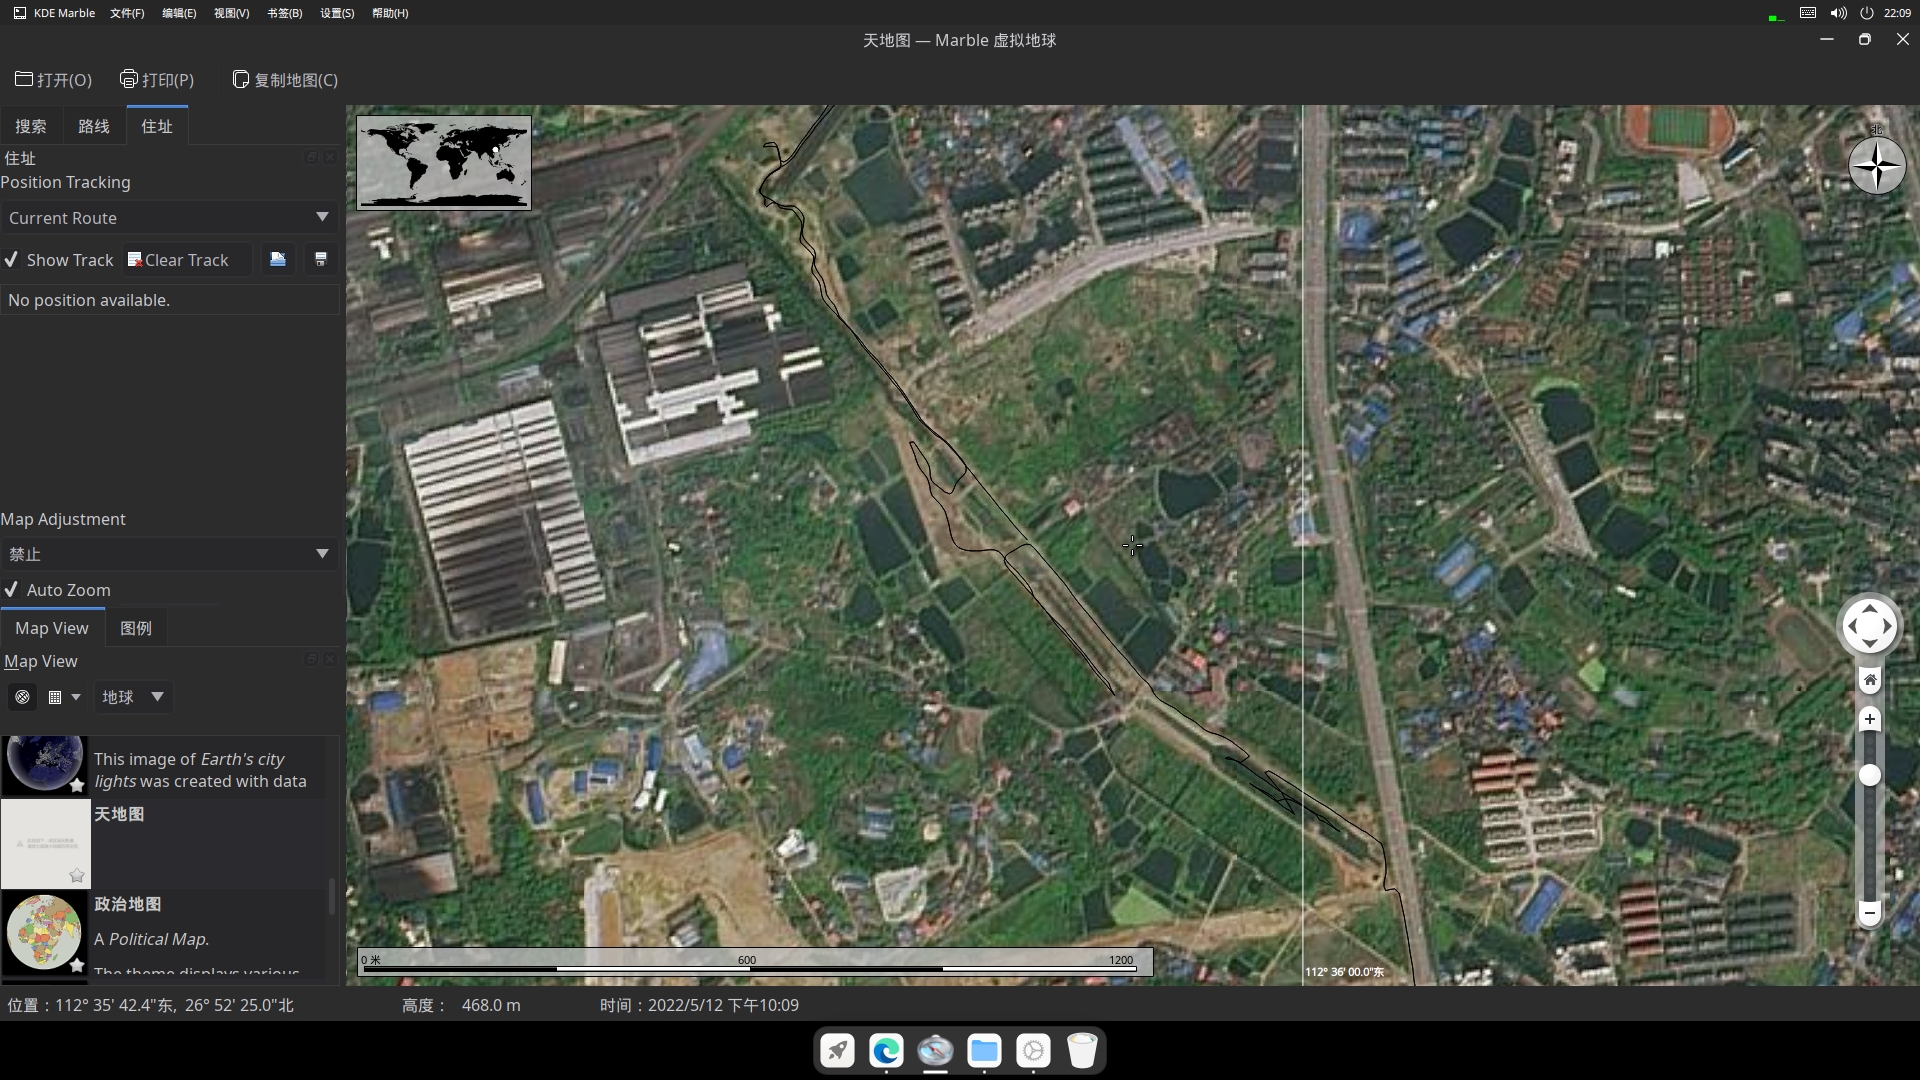Viewport: 1920px width, 1080px height.
Task: Disable the Auto Zoom checkbox
Action: tap(12, 590)
